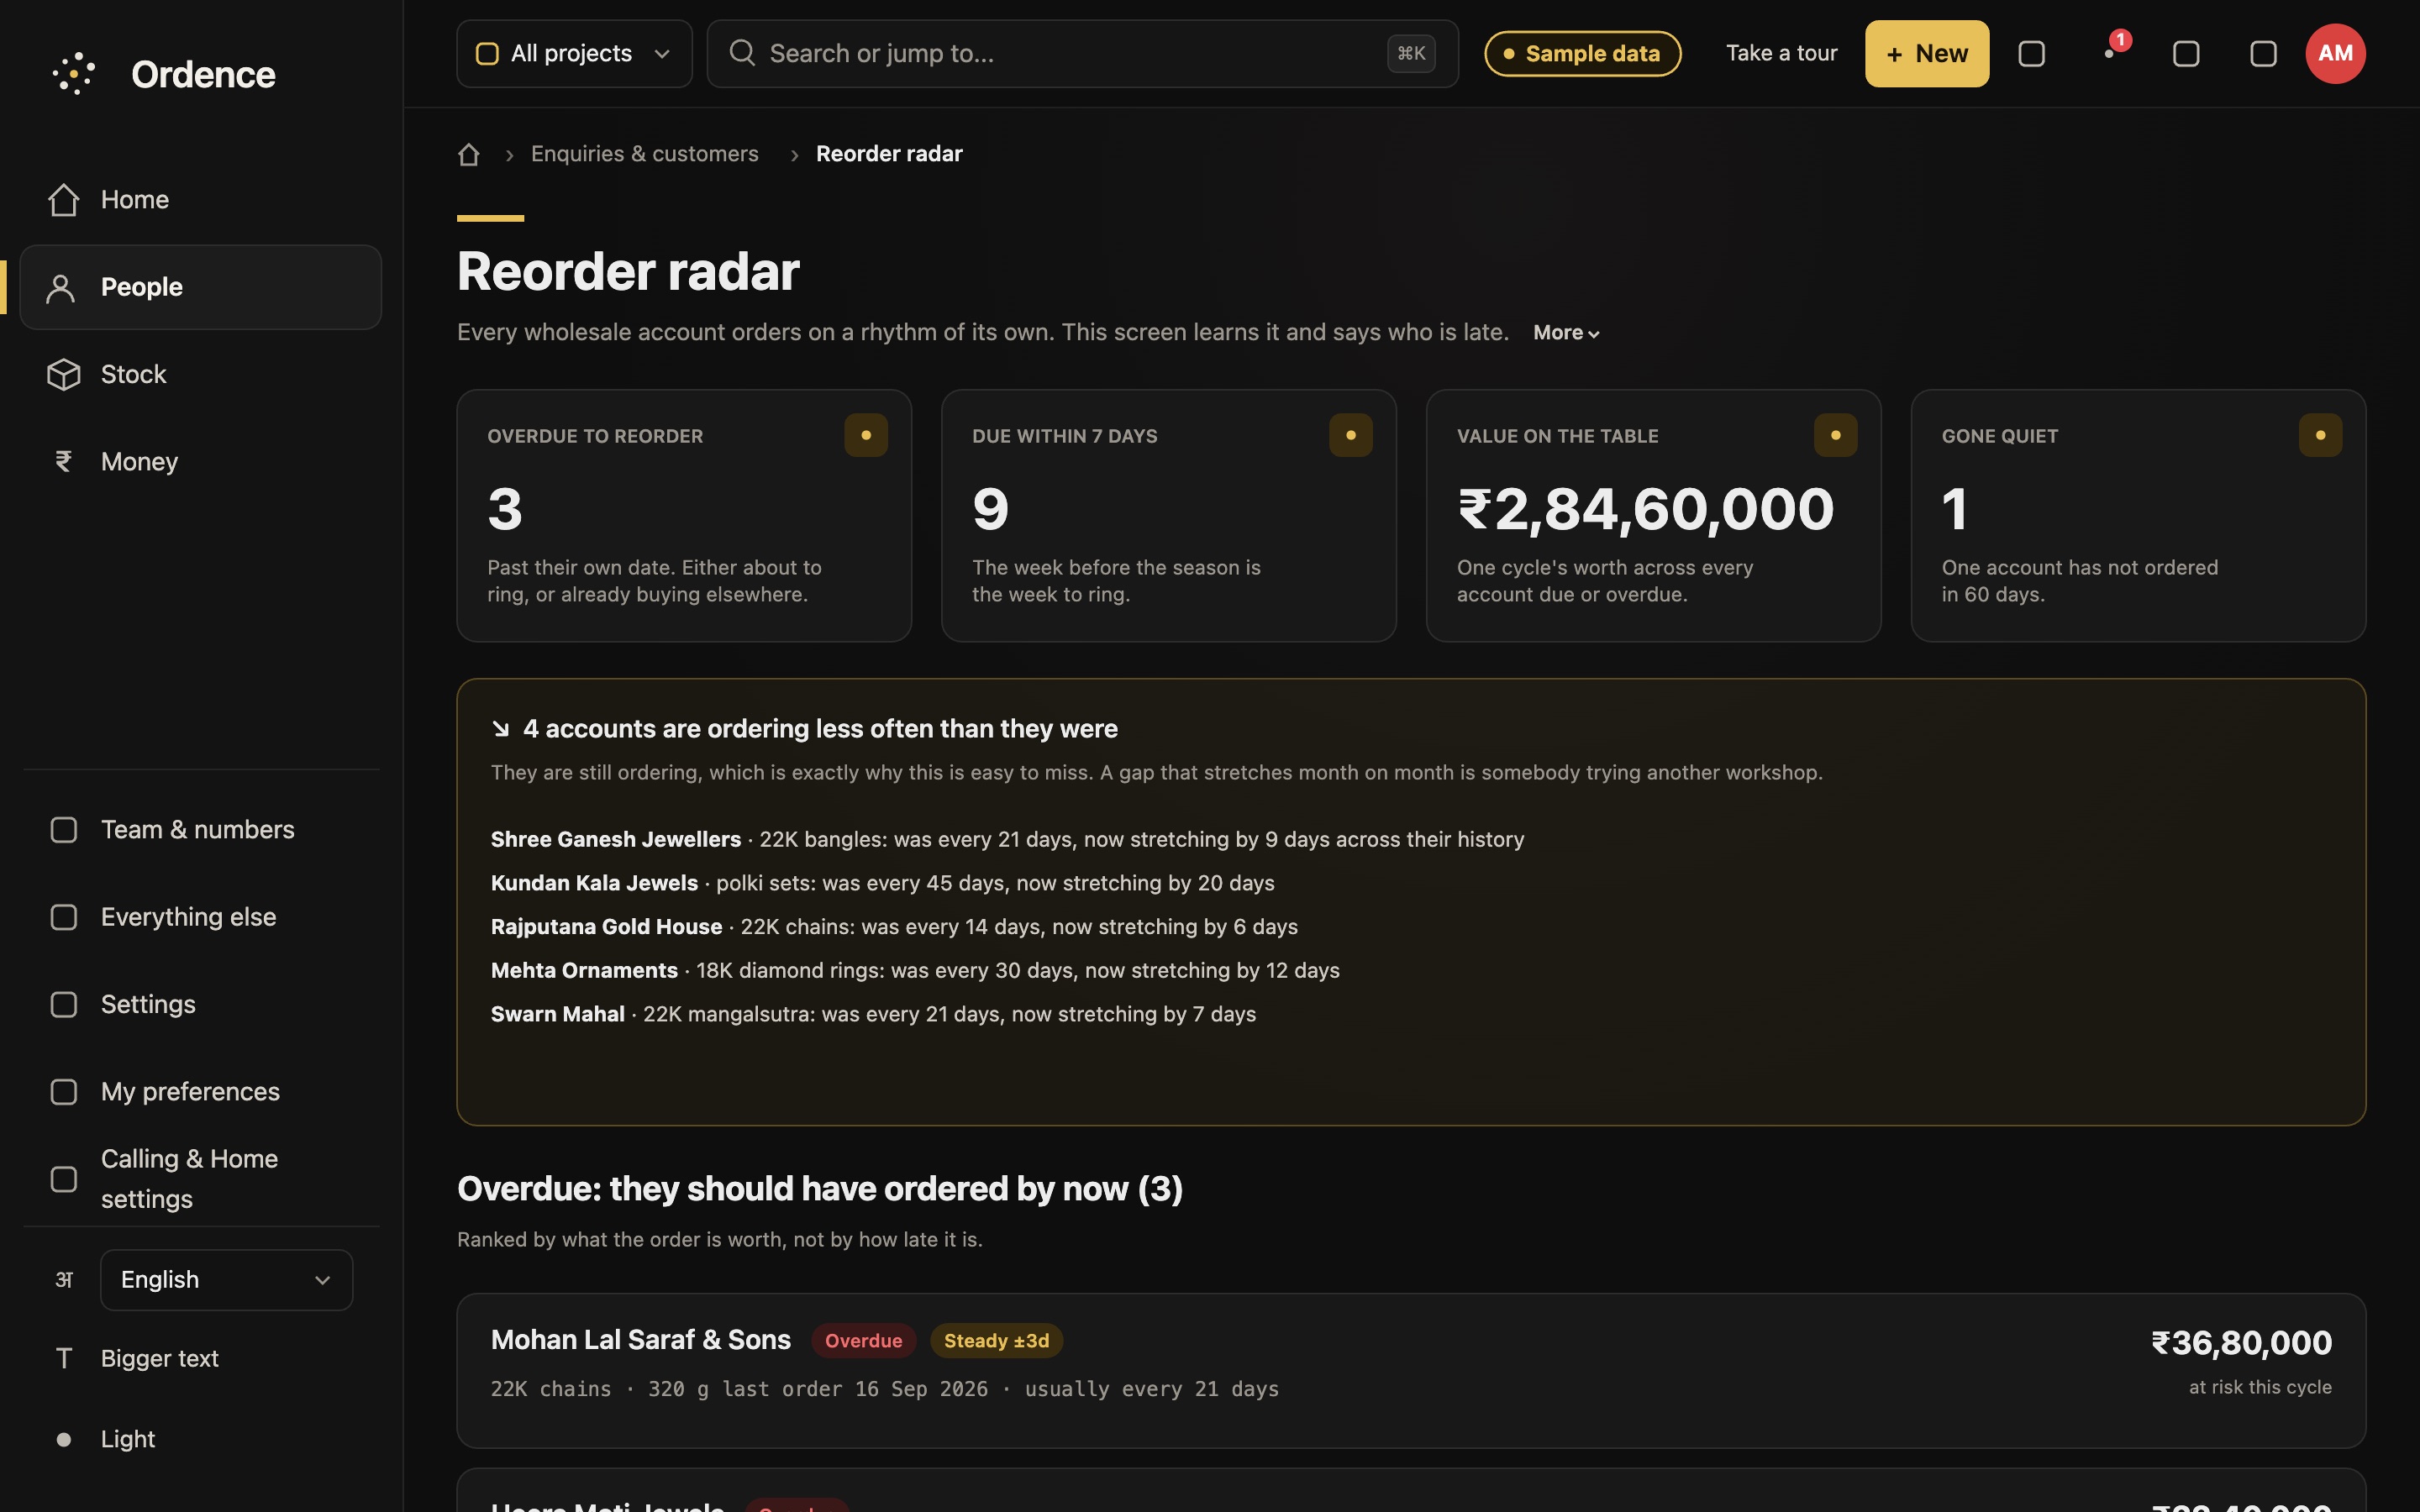Open Home in the sidebar
The image size is (2420, 1512).
(x=200, y=200)
